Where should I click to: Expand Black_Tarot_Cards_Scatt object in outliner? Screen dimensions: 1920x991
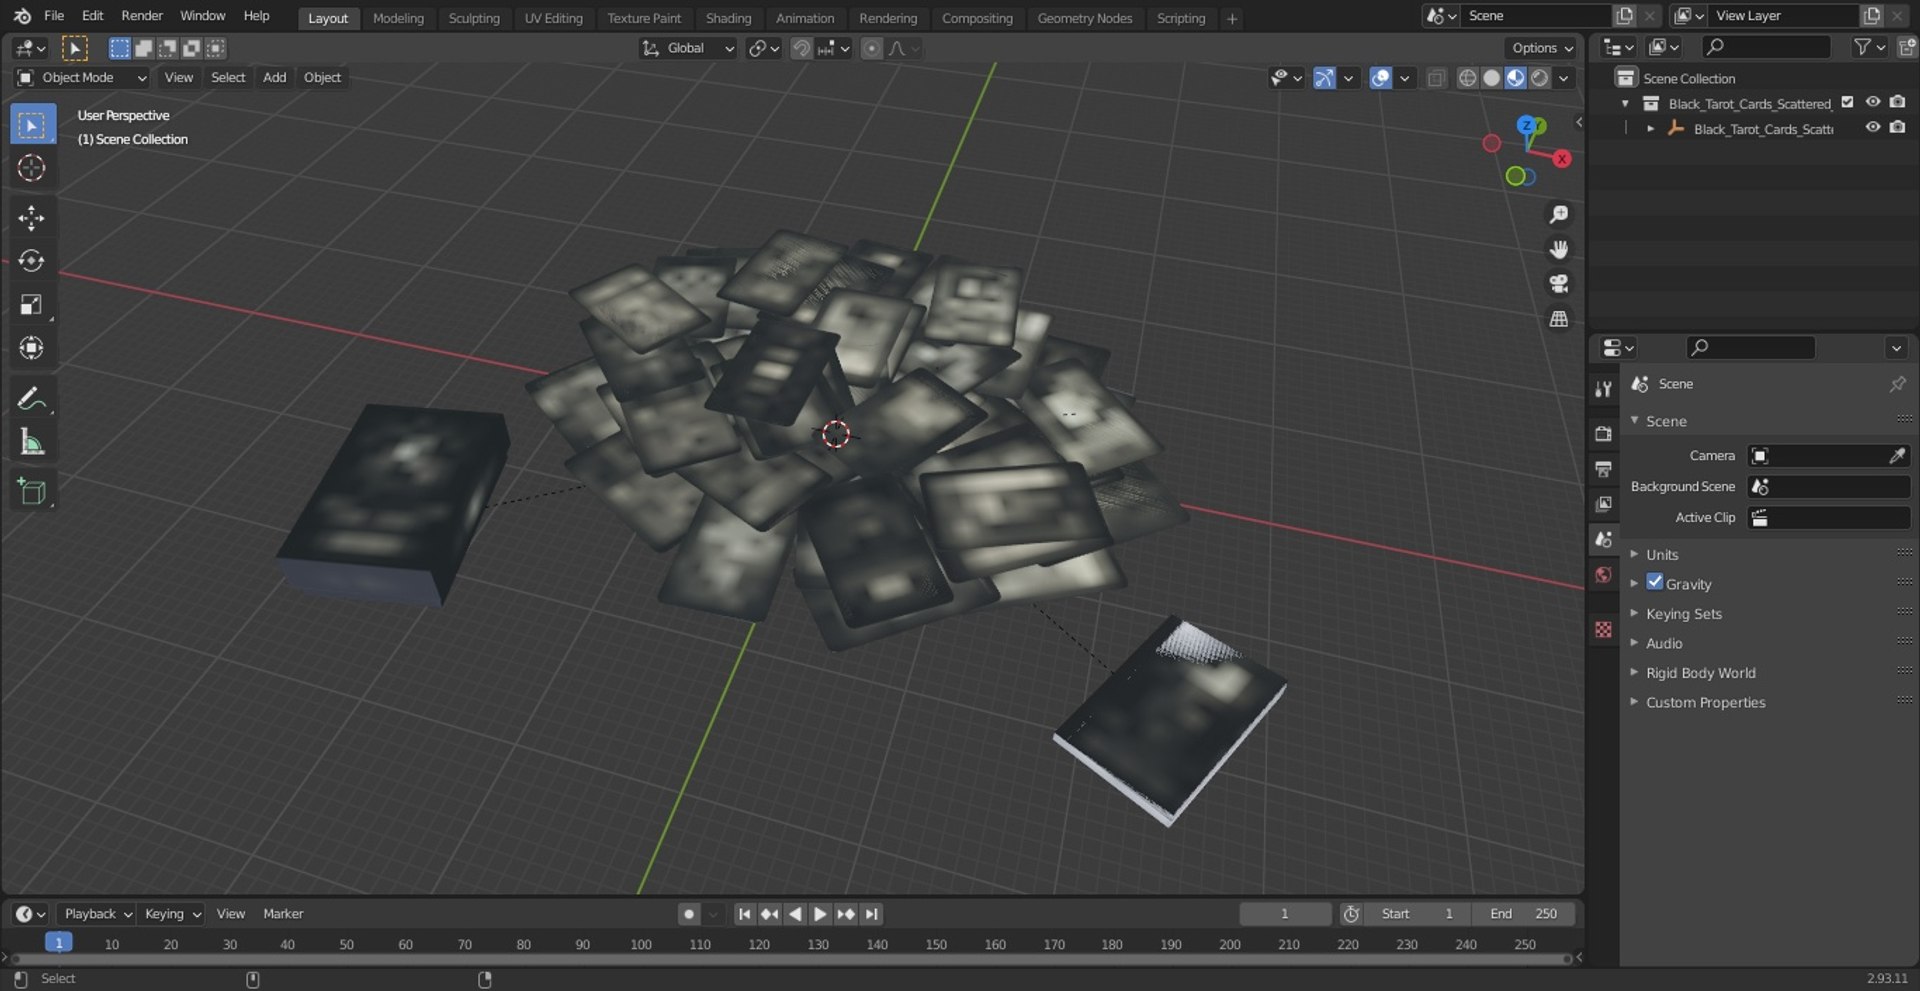pyautogui.click(x=1650, y=129)
